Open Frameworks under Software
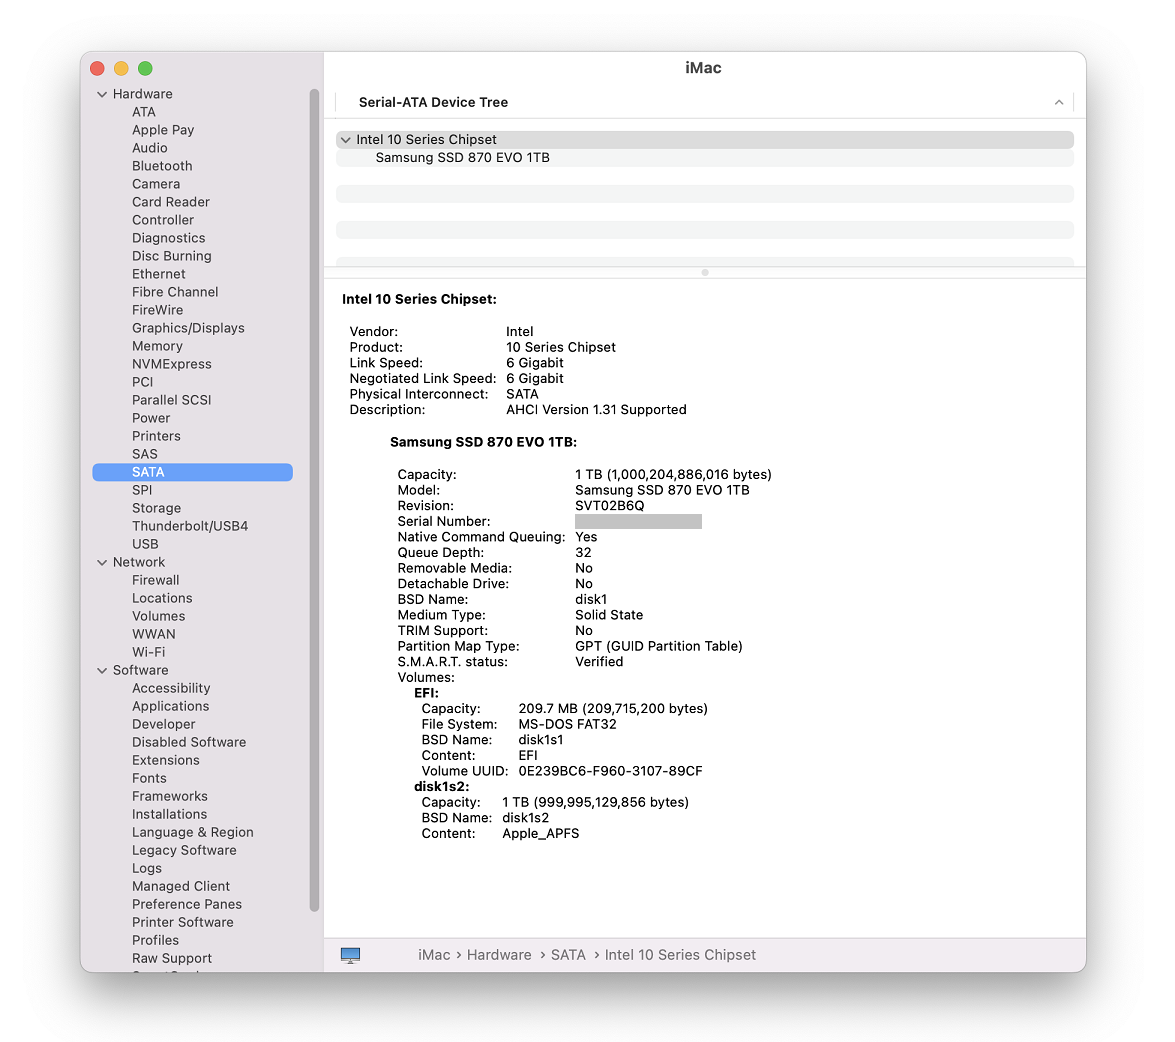Viewport: 1175px width, 1042px height. [170, 796]
